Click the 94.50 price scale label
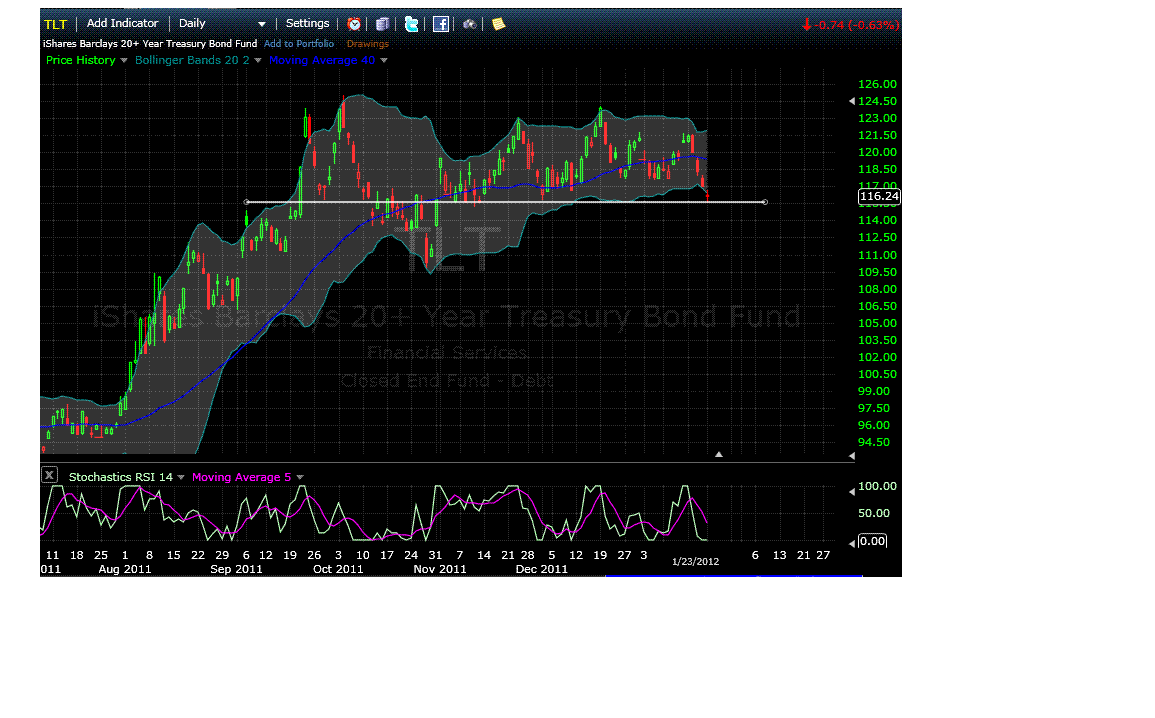This screenshot has height=718, width=1155. pyautogui.click(x=874, y=443)
